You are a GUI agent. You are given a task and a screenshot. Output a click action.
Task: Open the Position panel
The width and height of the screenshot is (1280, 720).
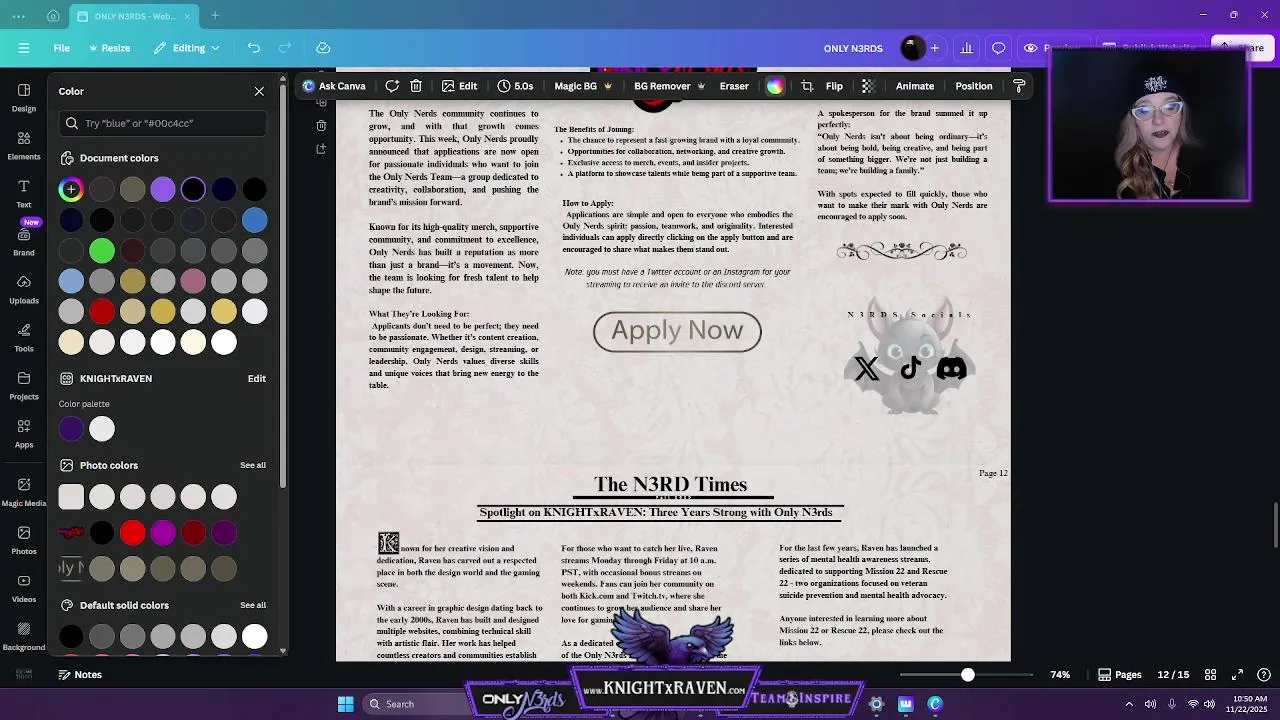973,86
